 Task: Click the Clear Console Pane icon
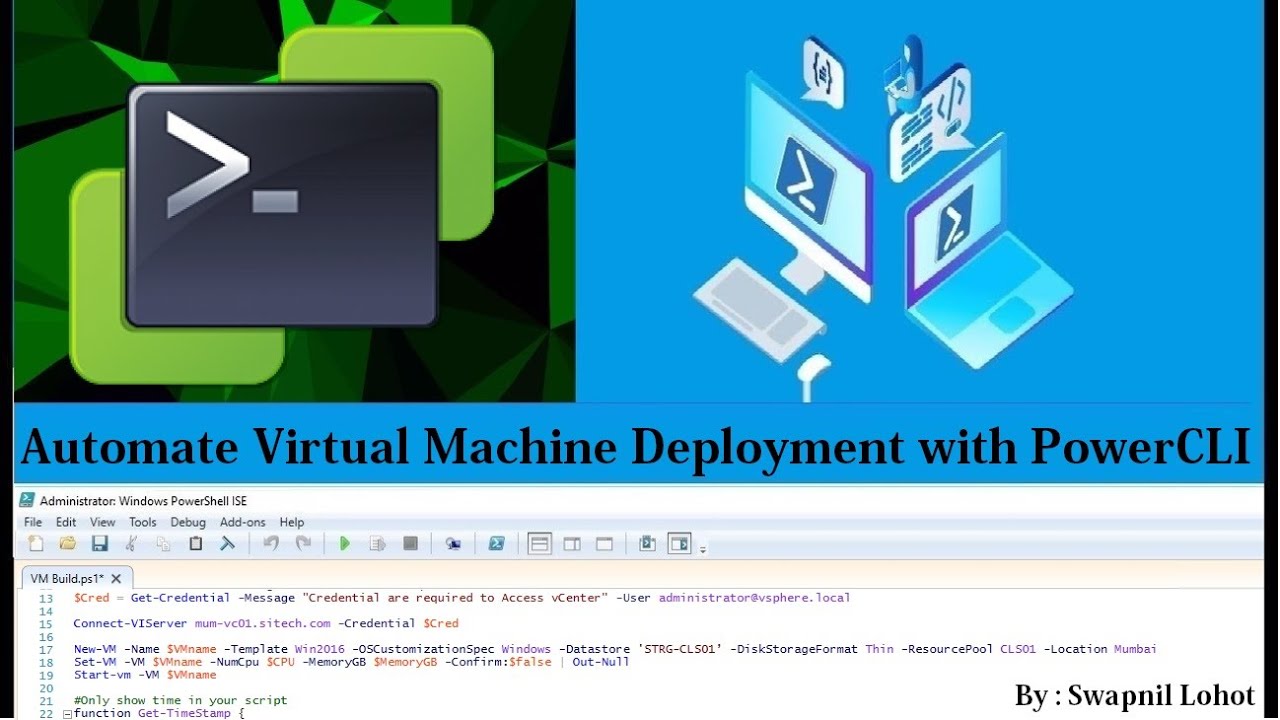[x=227, y=544]
